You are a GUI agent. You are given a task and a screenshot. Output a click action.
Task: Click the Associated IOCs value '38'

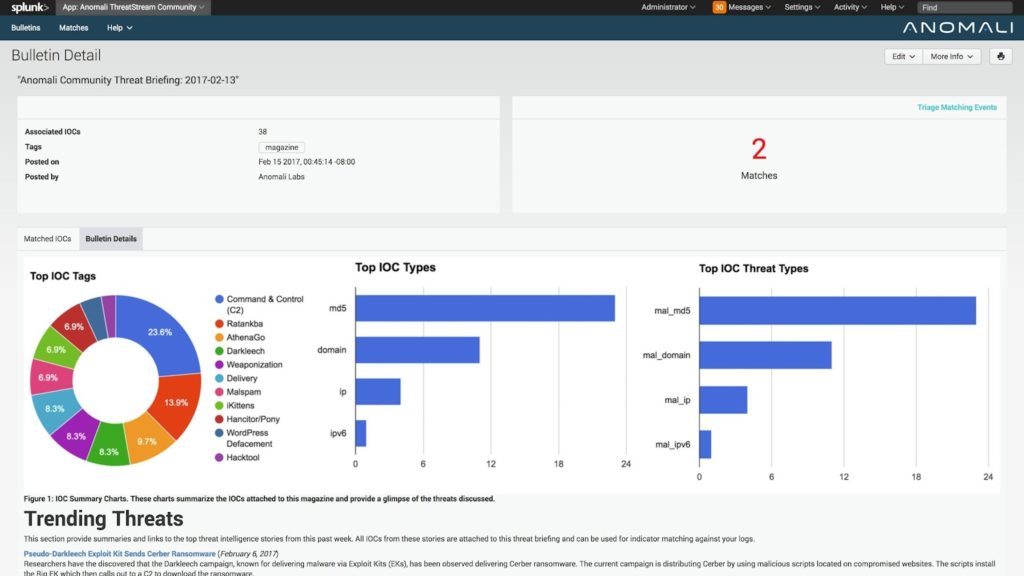263,132
